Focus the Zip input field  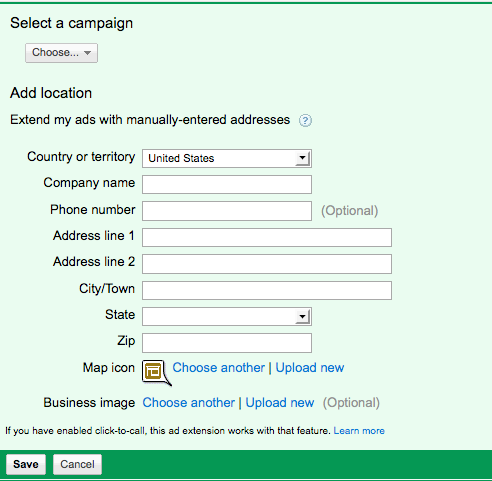pos(227,343)
